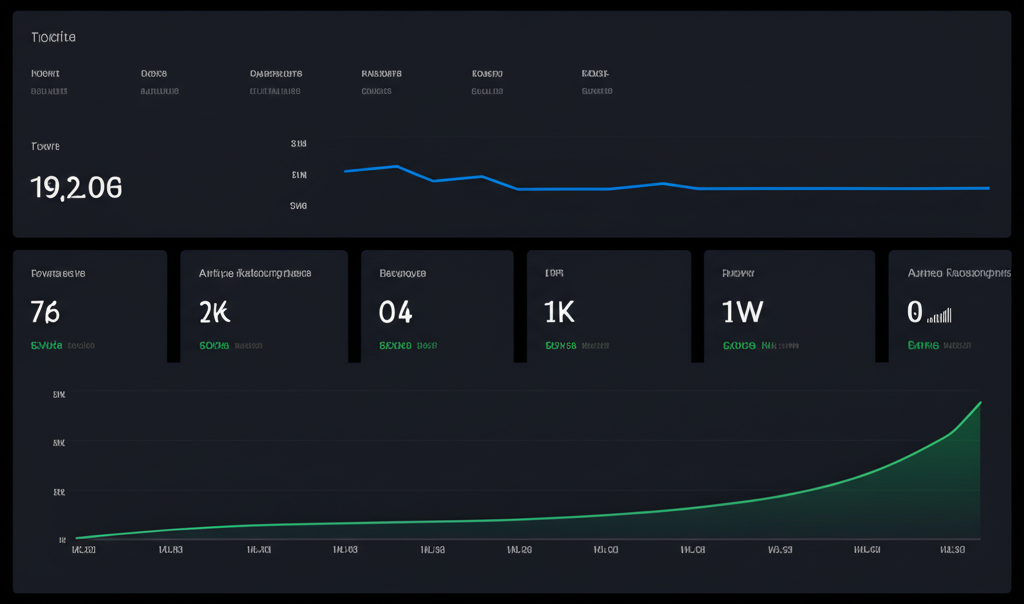Expand the fourth metric in the top stats row
The height and width of the screenshot is (604, 1024).
[383, 81]
